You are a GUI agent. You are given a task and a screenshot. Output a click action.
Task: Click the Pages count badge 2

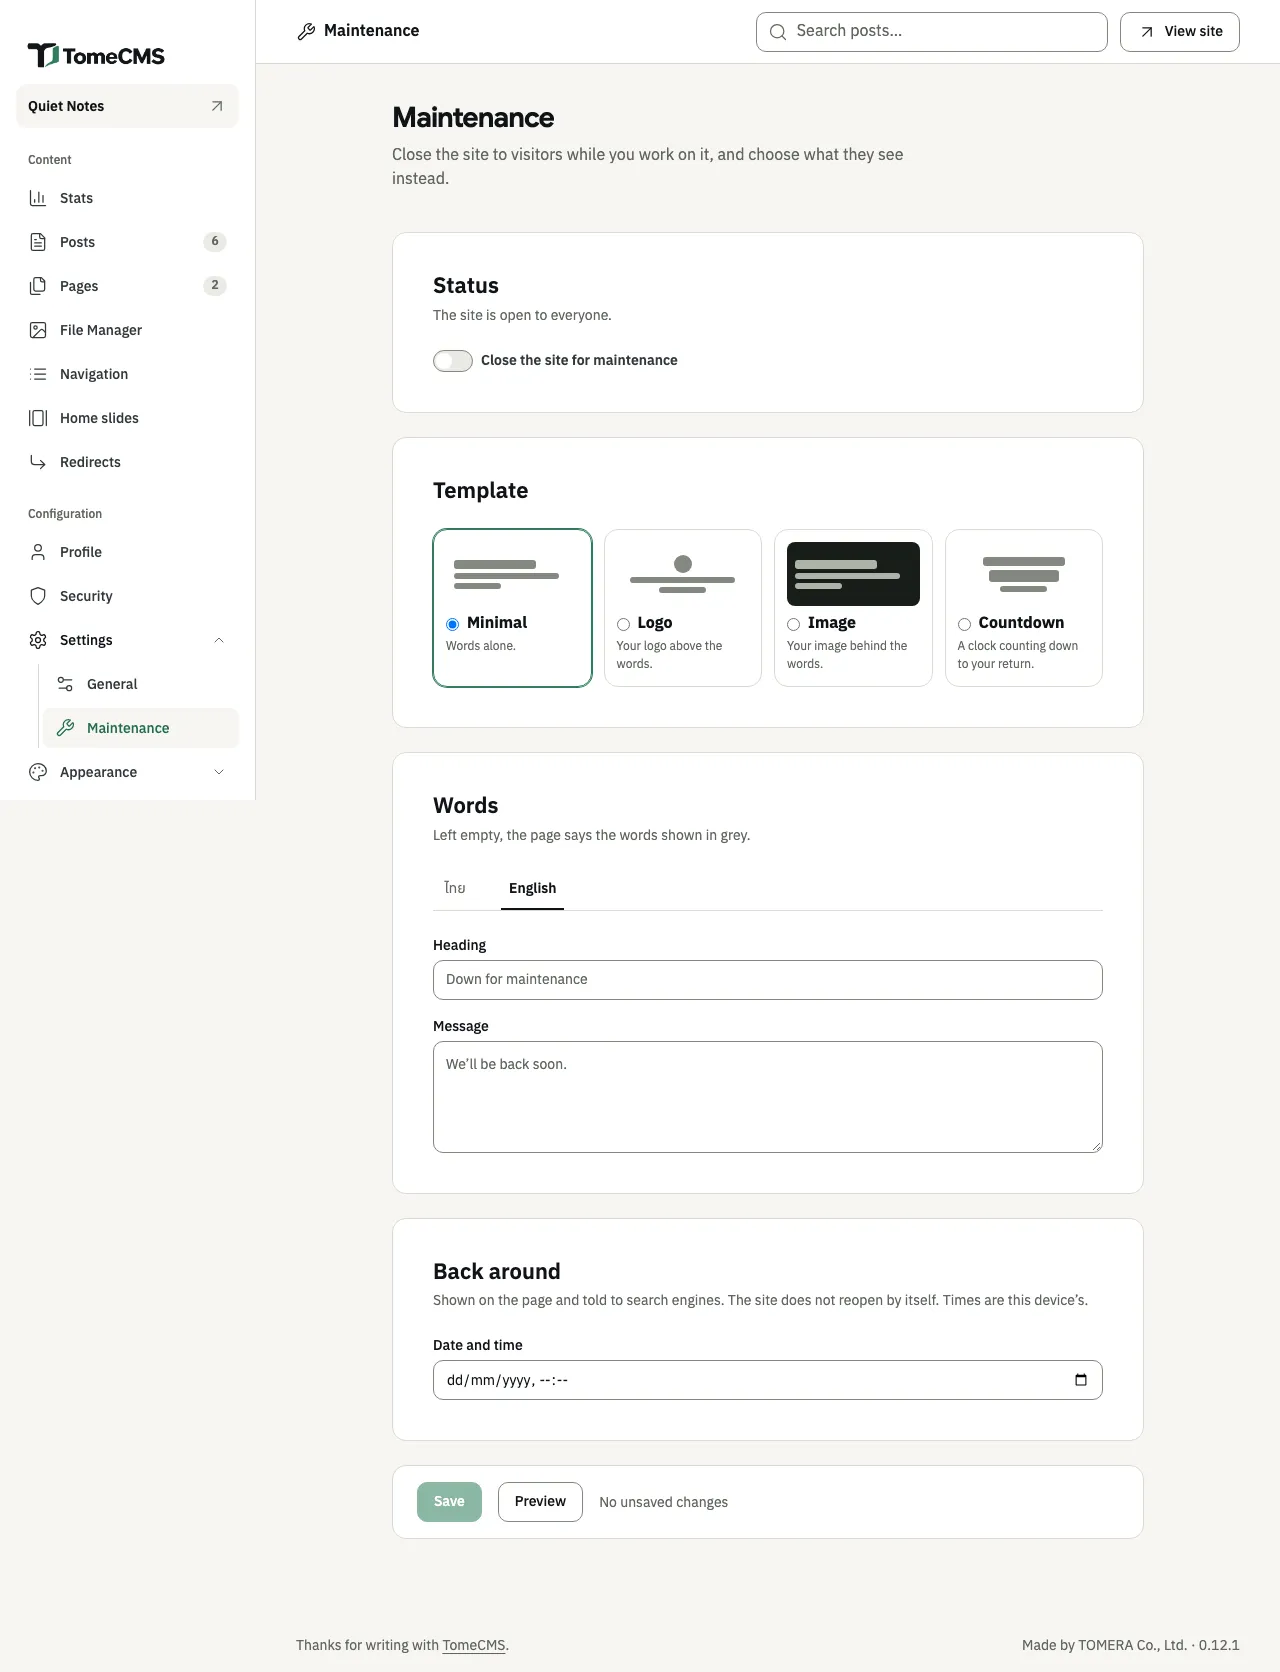point(215,286)
